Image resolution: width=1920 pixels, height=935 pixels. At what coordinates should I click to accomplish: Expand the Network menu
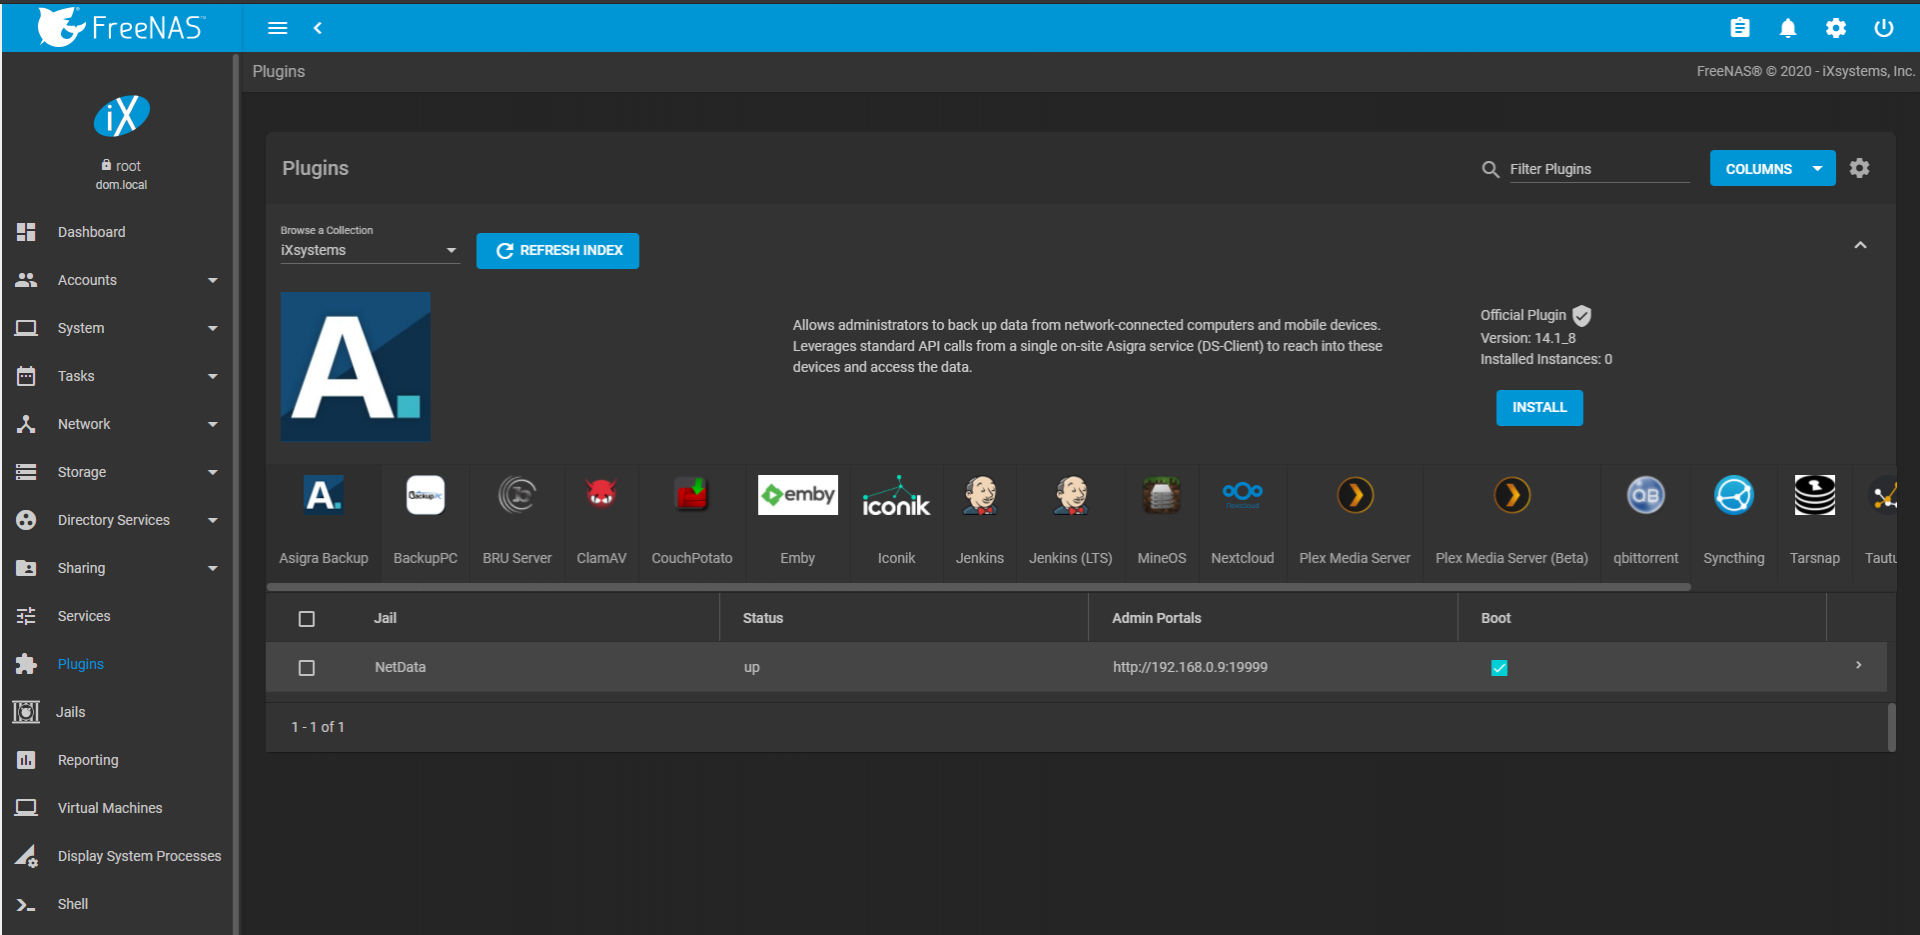[x=118, y=424]
